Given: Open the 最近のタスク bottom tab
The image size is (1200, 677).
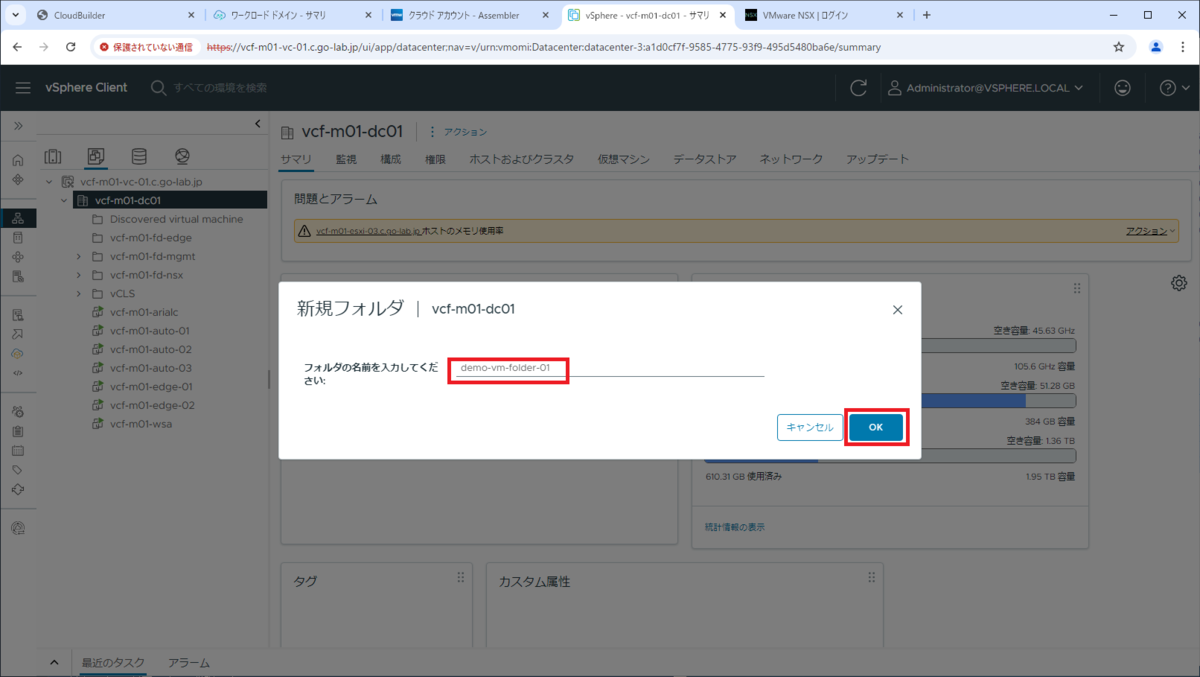Looking at the screenshot, I should (113, 663).
